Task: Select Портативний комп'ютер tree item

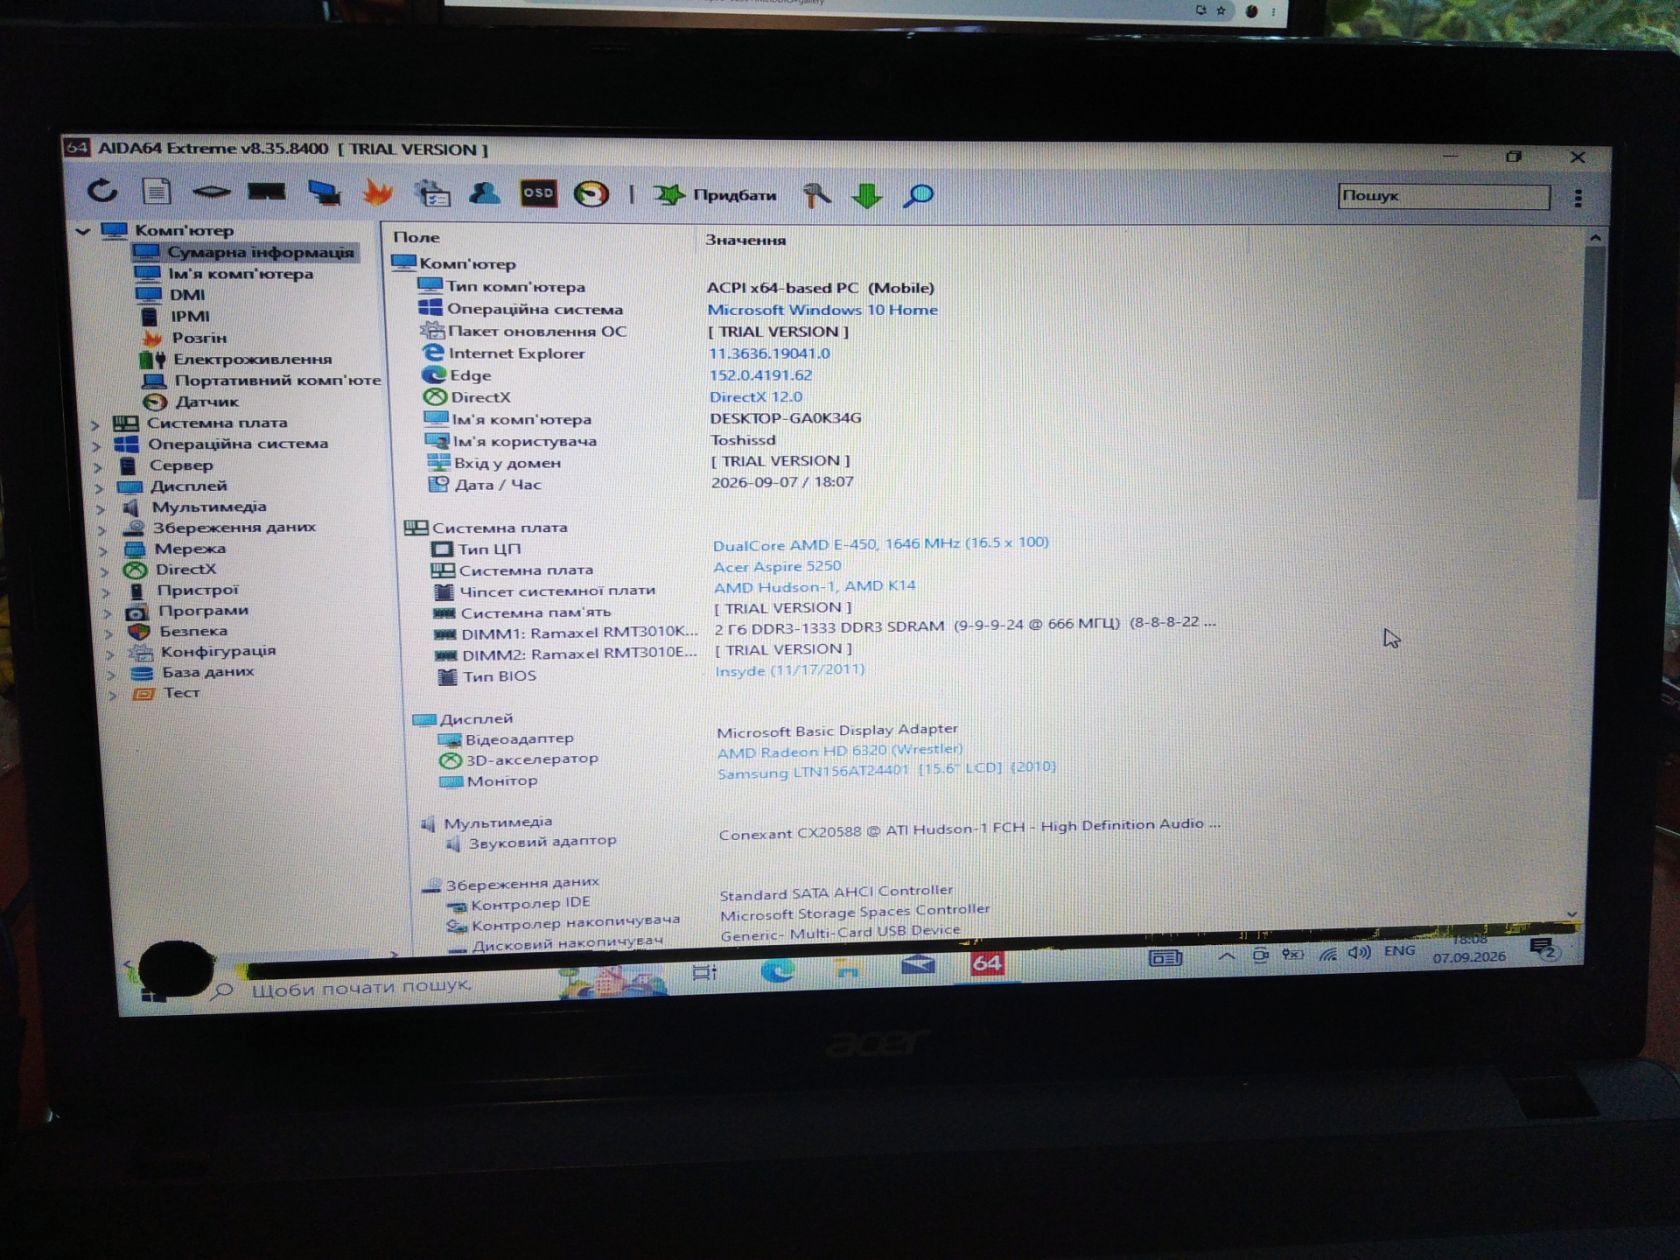Action: tap(261, 380)
